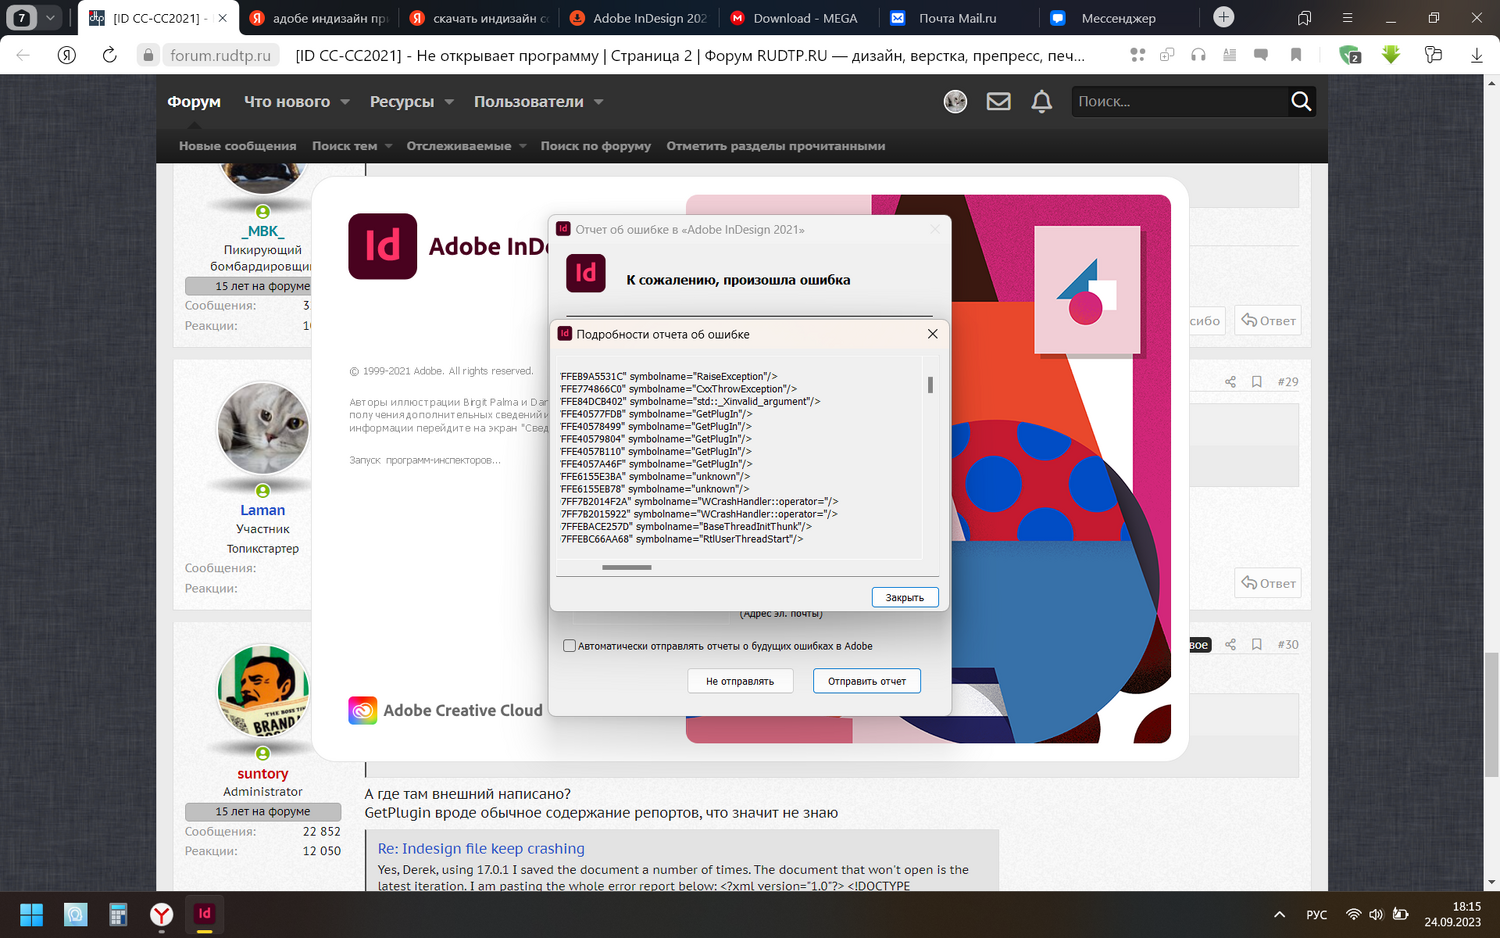Enable automatic error report sending checkbox
This screenshot has width=1500, height=938.
(x=569, y=646)
